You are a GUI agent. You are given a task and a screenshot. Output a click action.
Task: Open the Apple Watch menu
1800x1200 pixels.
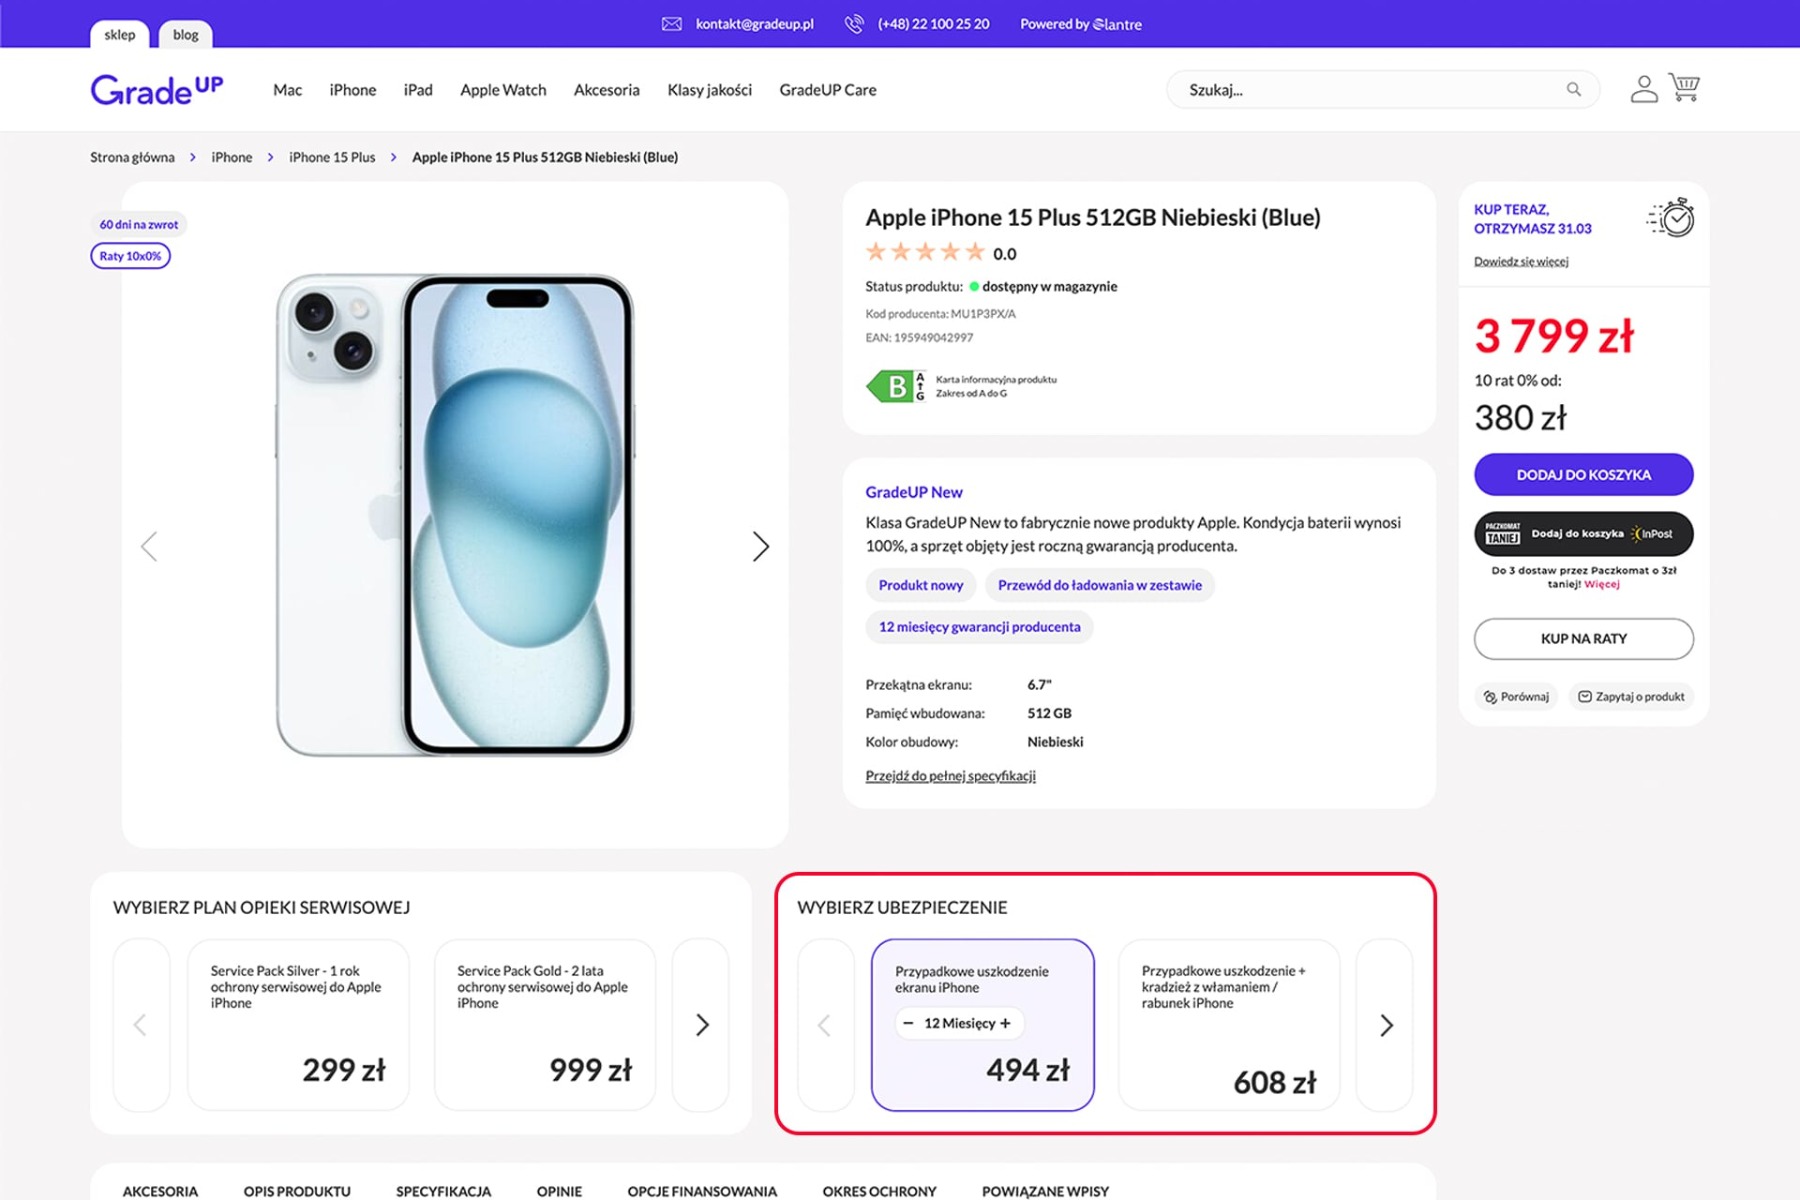(503, 90)
